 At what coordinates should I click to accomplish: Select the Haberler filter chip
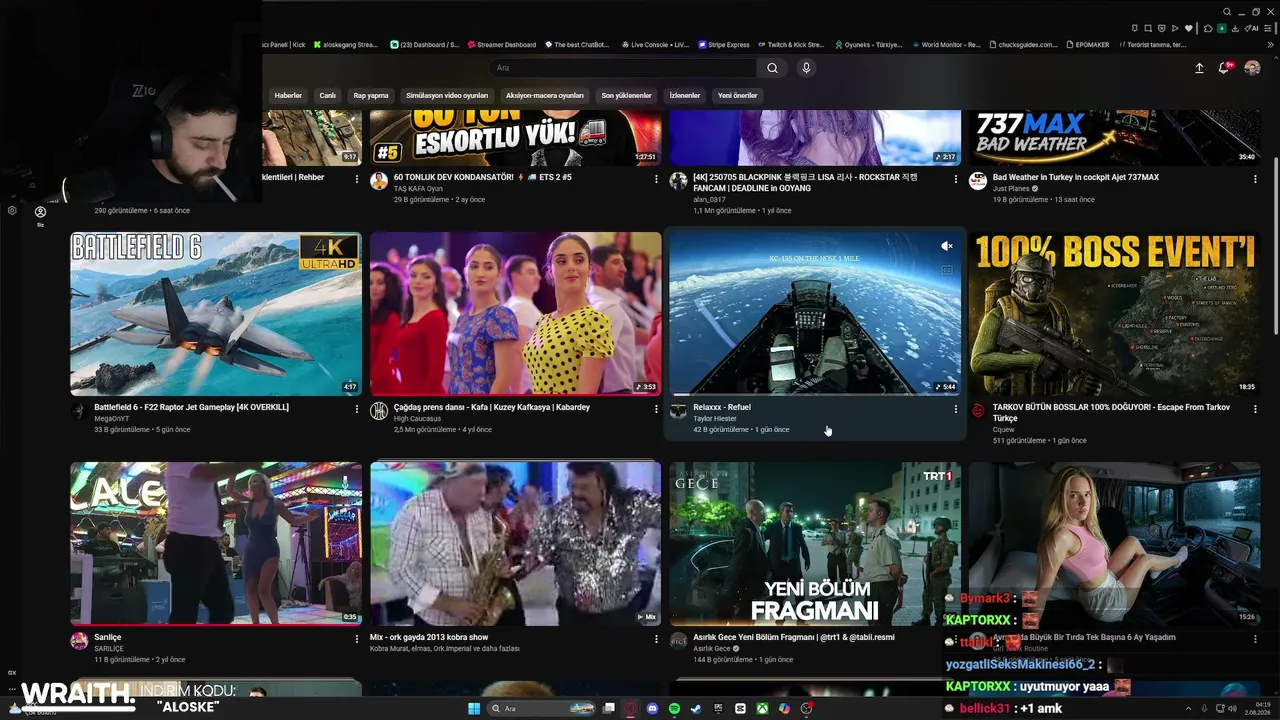288,95
